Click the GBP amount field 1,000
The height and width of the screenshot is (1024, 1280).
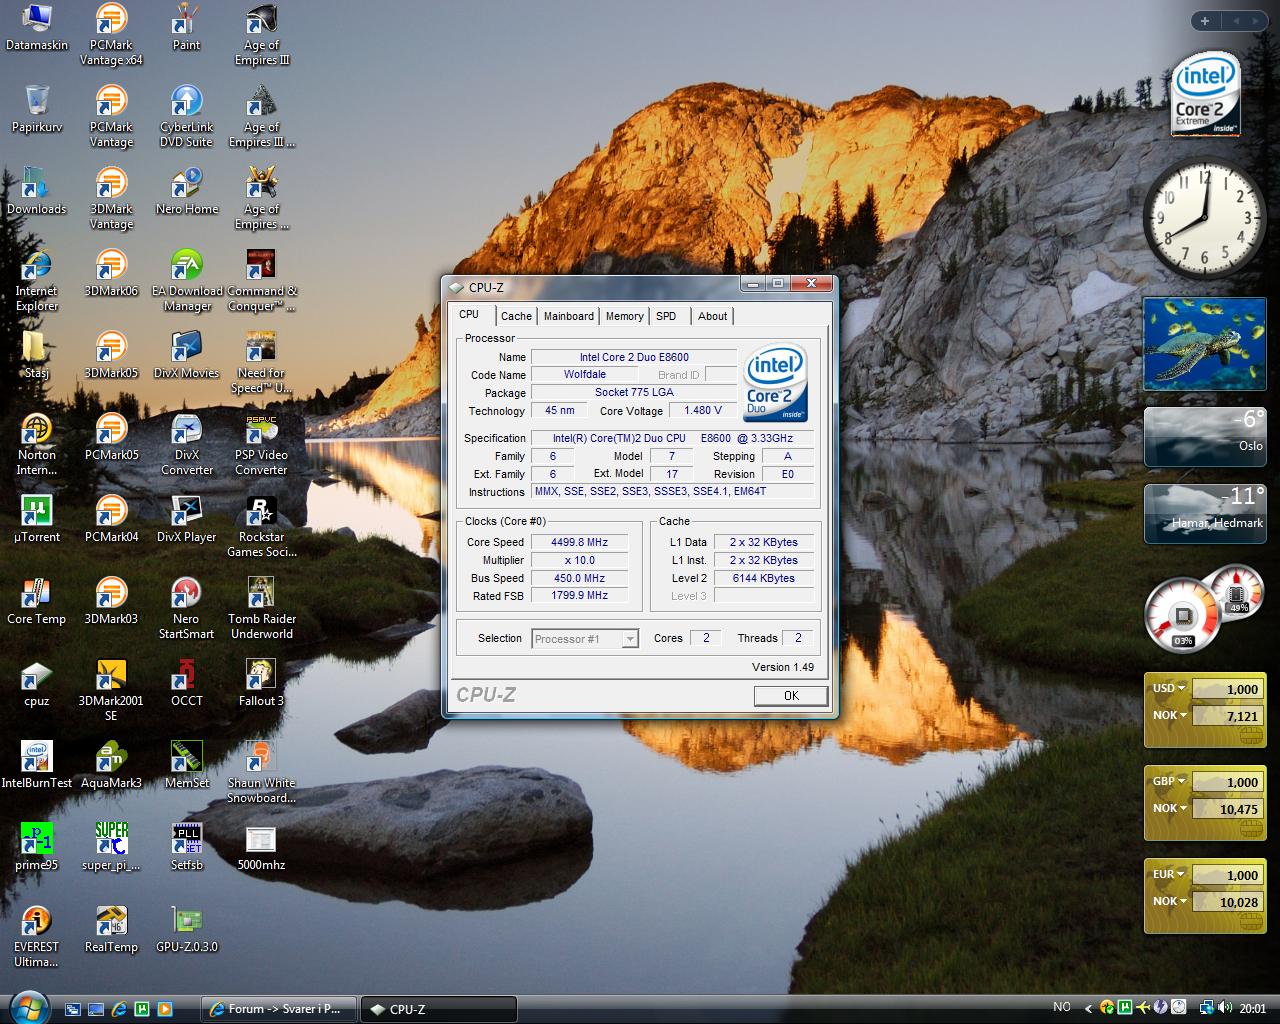[x=1227, y=782]
